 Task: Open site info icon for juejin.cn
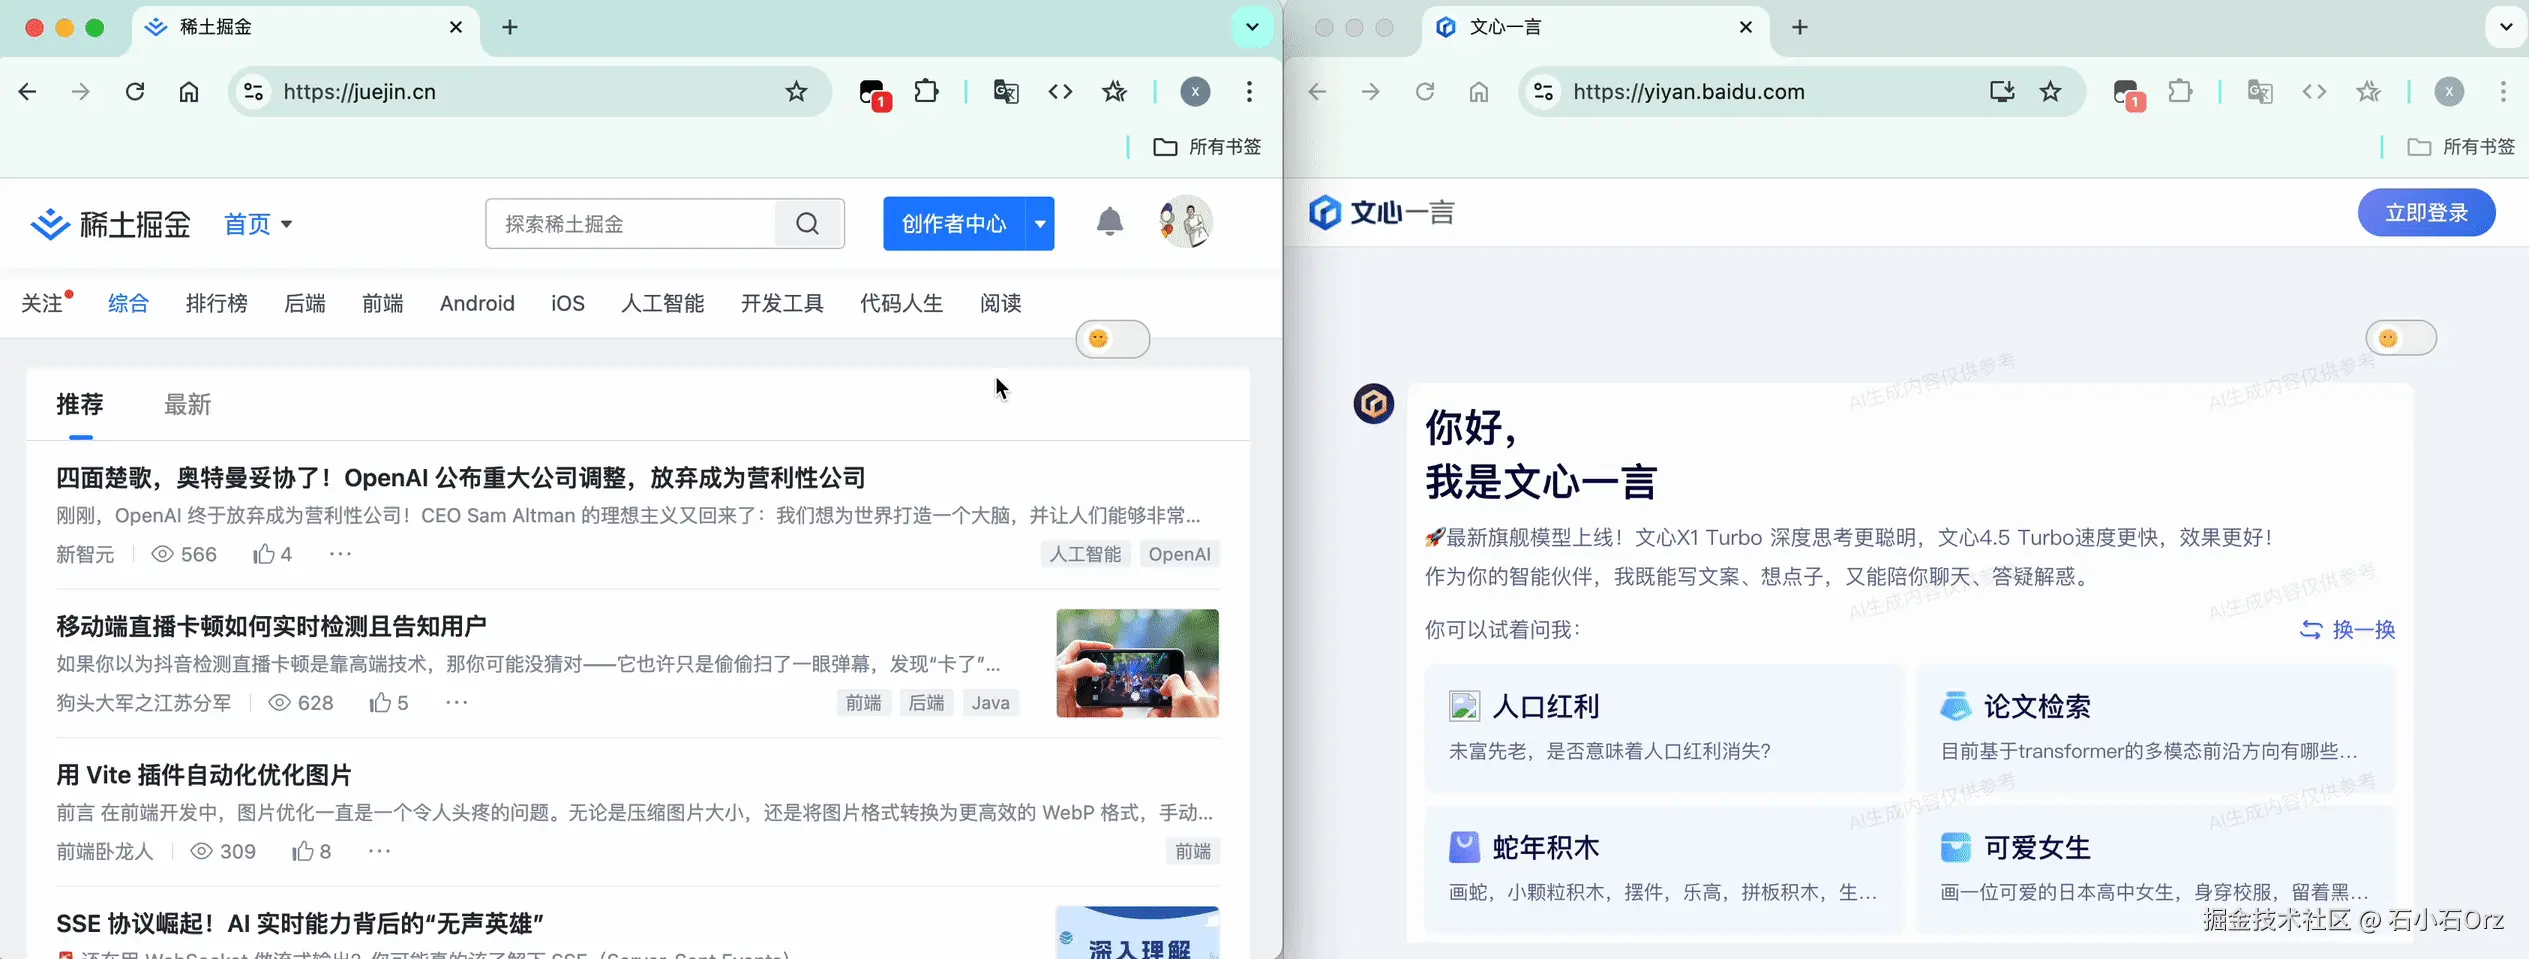coord(254,92)
